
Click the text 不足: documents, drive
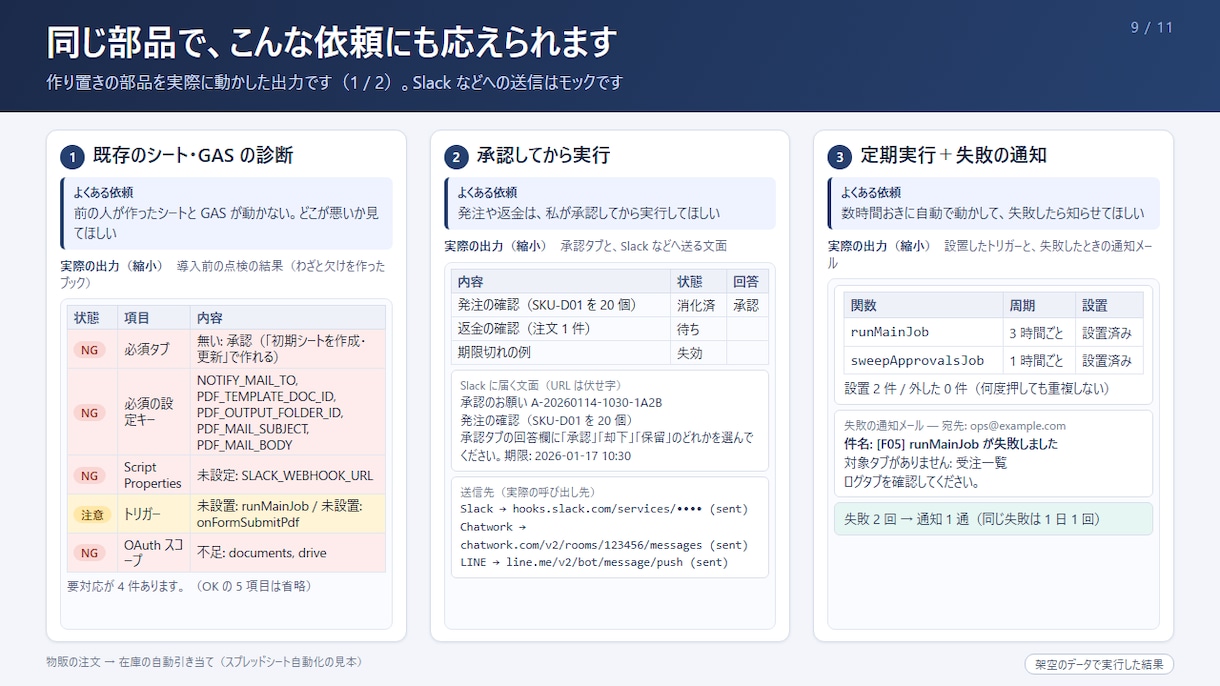(262, 553)
